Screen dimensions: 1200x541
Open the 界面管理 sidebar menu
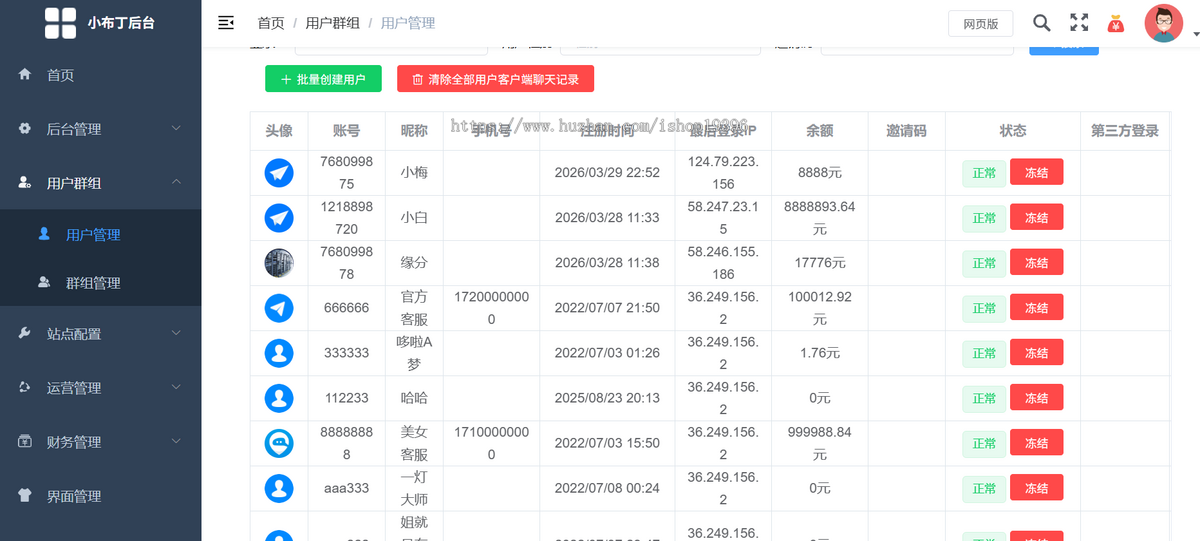(x=100, y=496)
